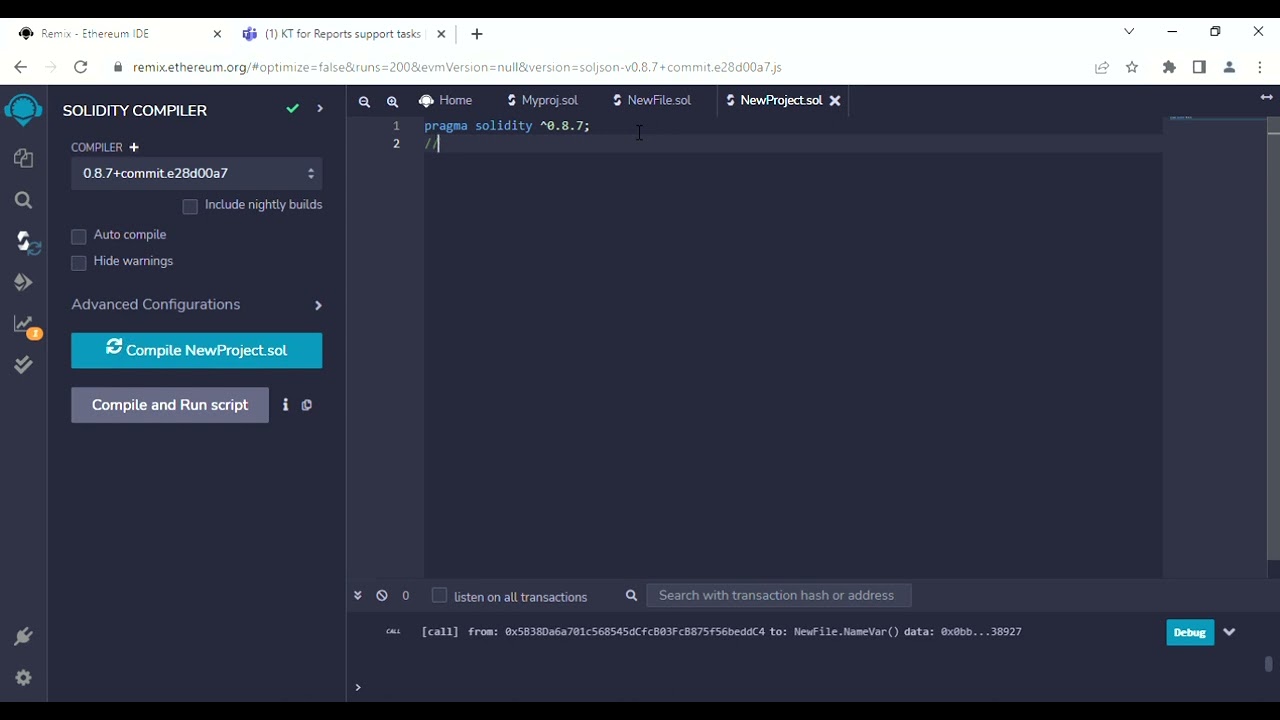
Task: Open the Plugin manager plug icon
Action: [24, 637]
